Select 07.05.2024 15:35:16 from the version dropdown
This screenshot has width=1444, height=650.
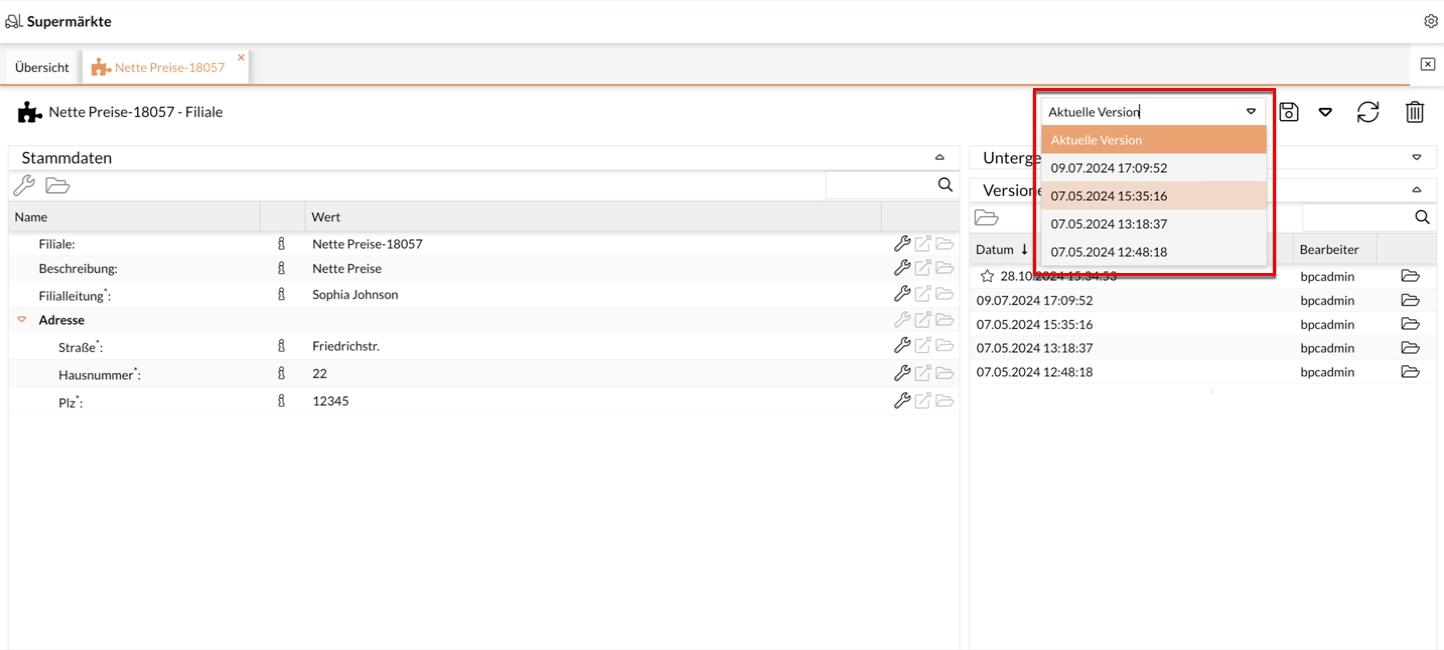pos(1108,196)
